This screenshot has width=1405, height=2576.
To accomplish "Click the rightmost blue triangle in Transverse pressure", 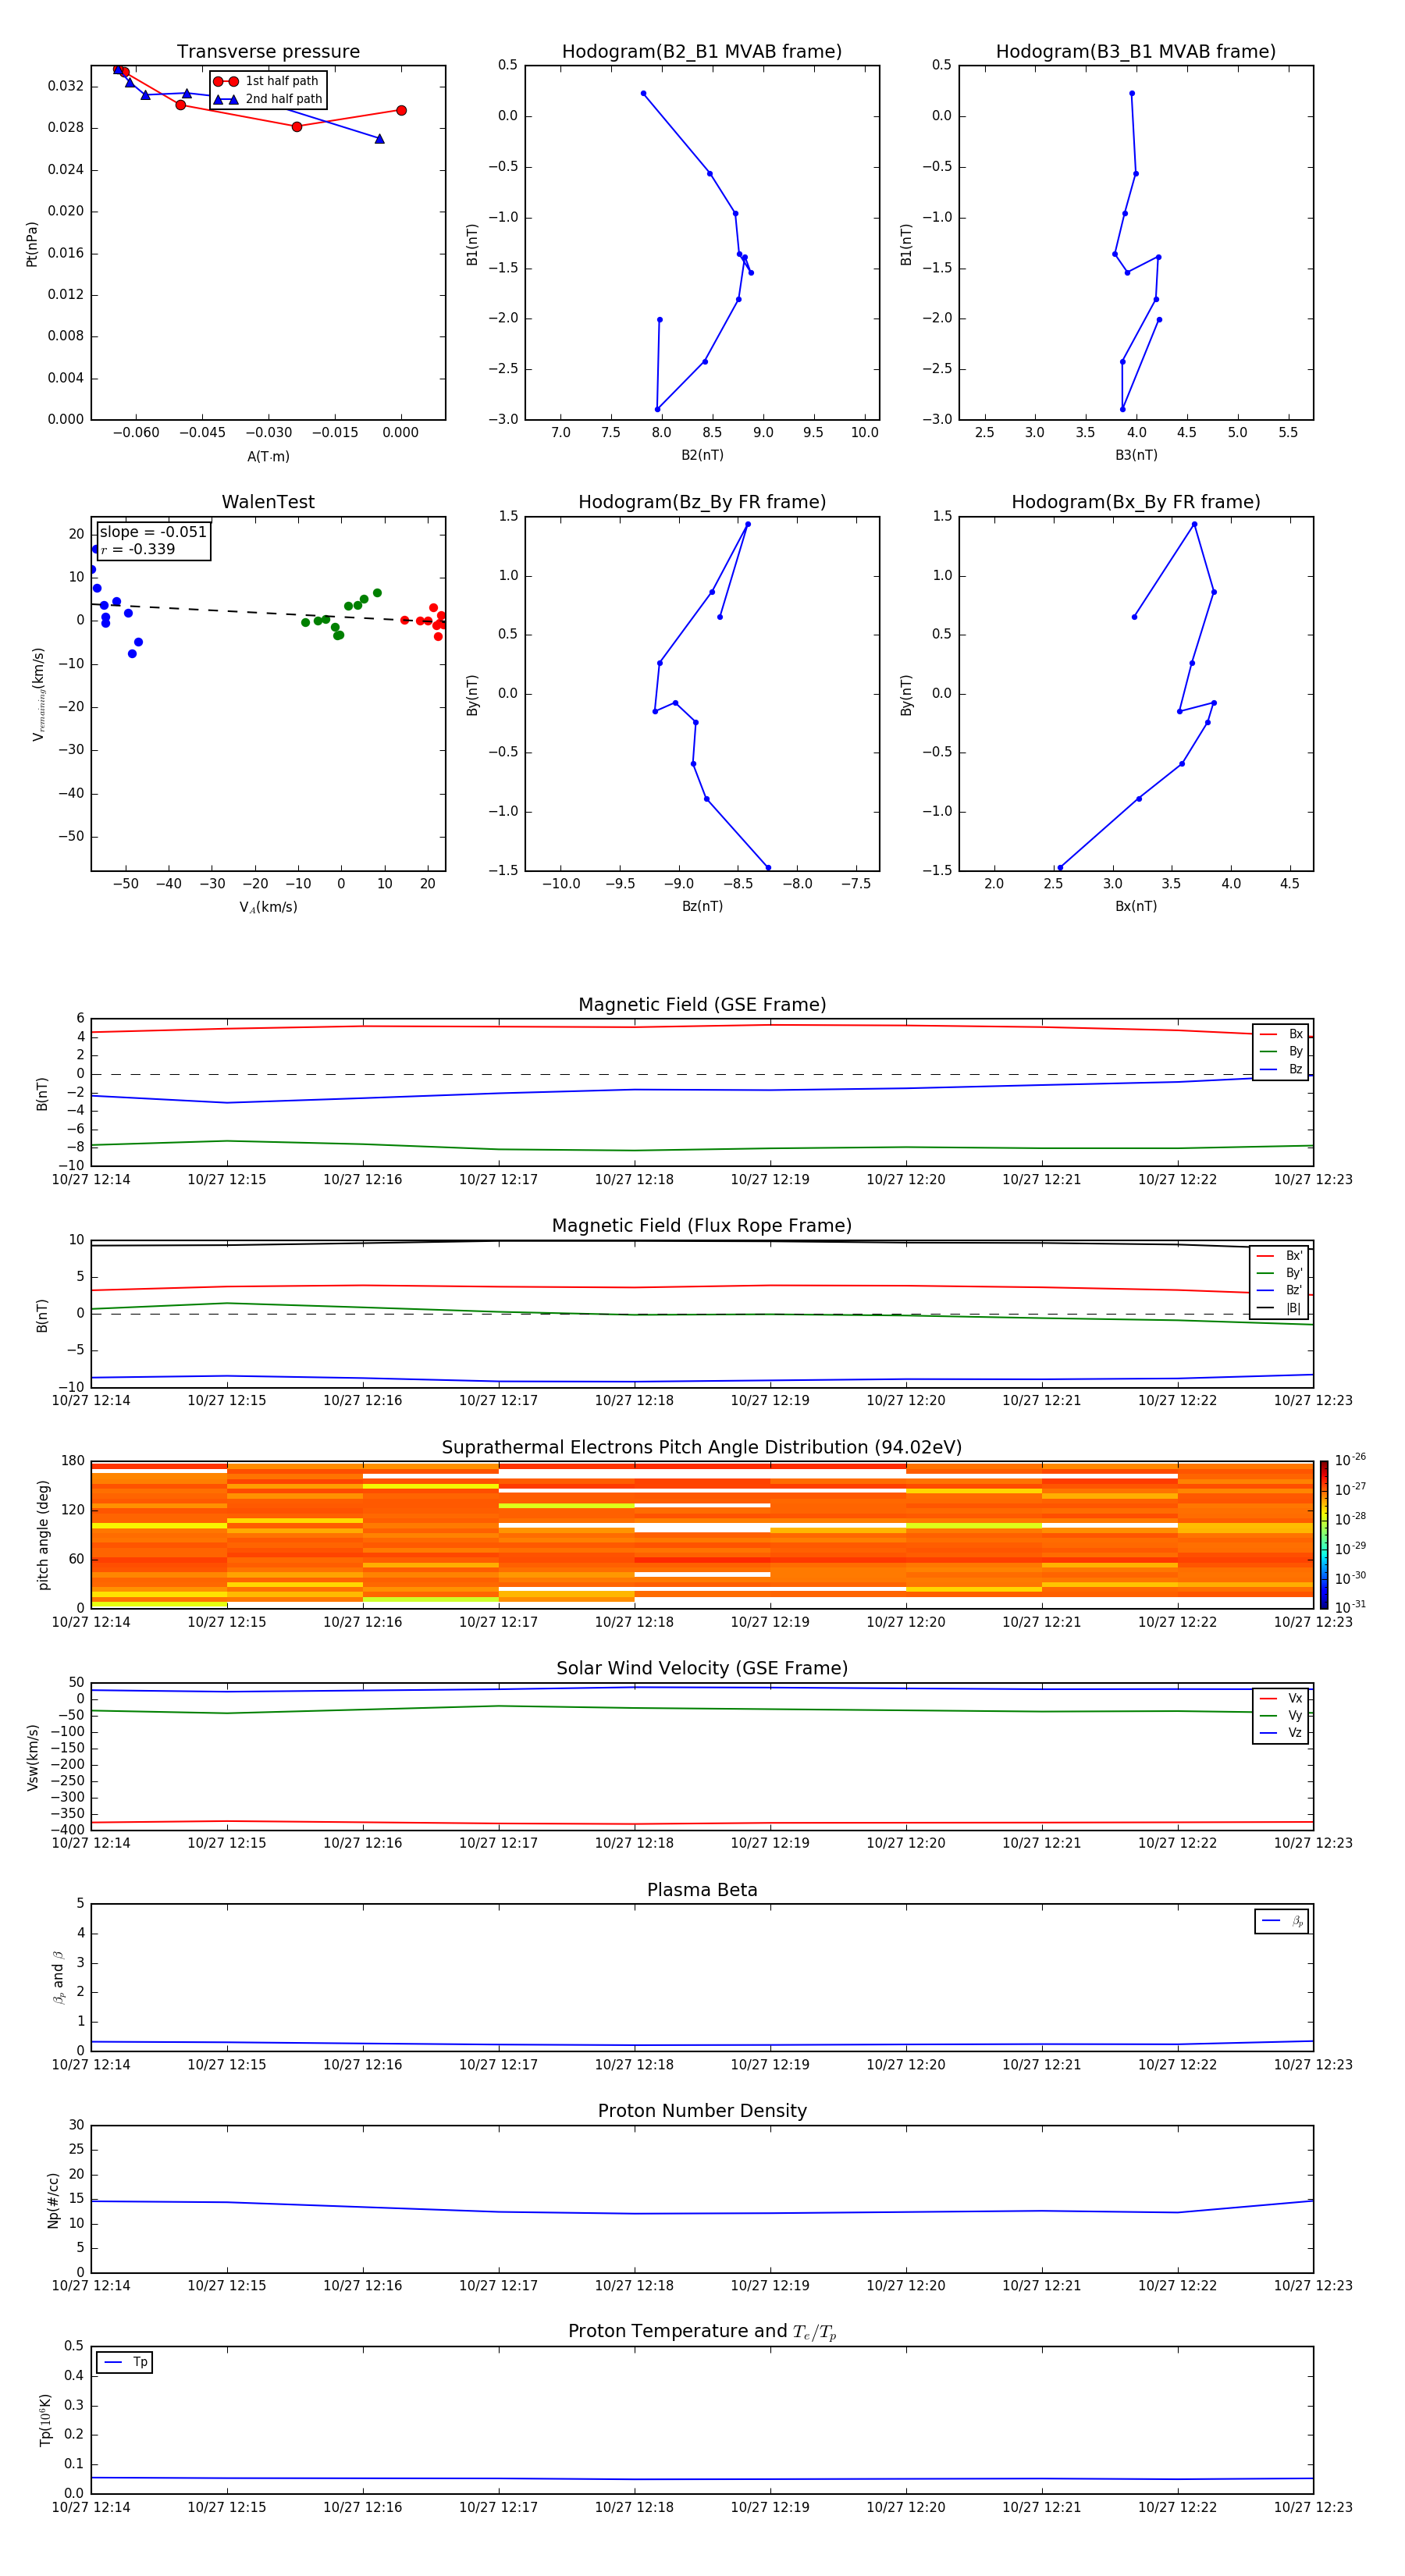I will pos(379,138).
